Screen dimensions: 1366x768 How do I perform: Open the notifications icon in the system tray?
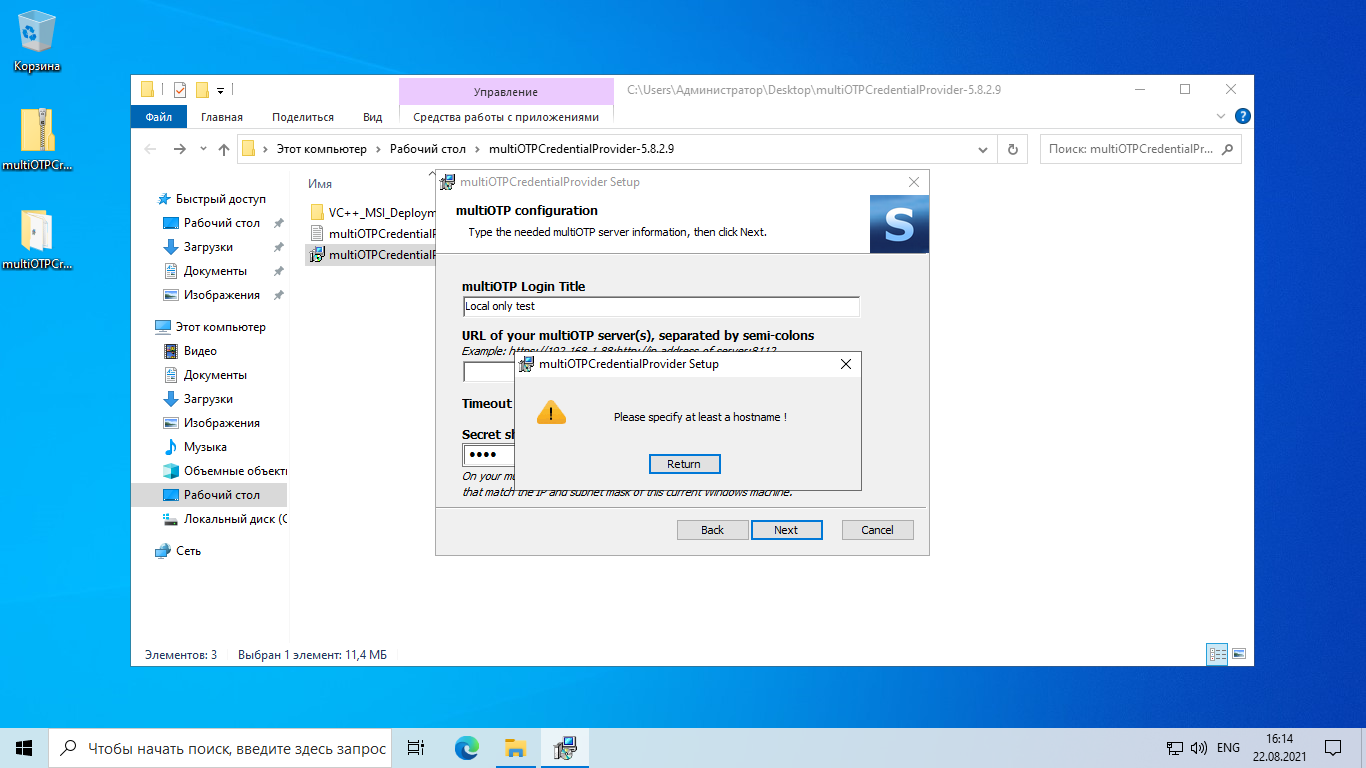tap(1332, 747)
